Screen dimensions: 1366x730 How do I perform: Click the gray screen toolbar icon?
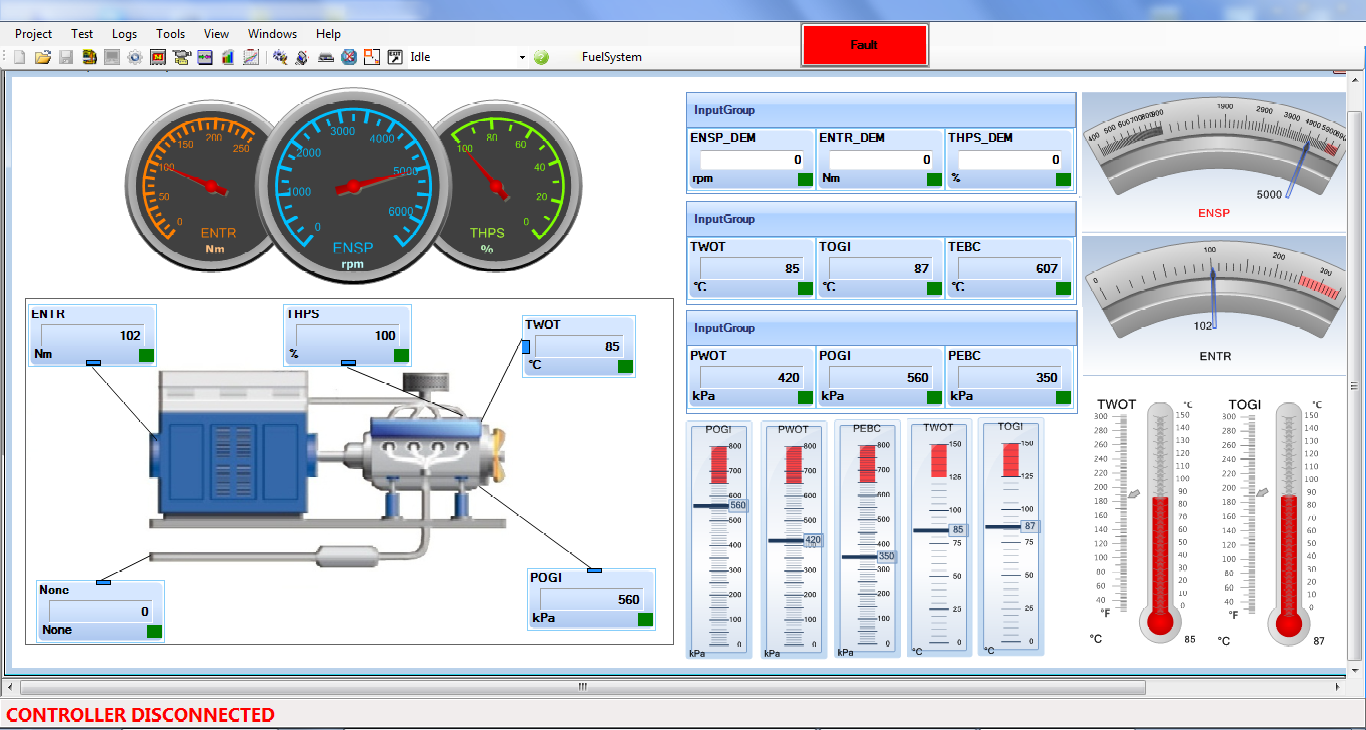coord(112,57)
